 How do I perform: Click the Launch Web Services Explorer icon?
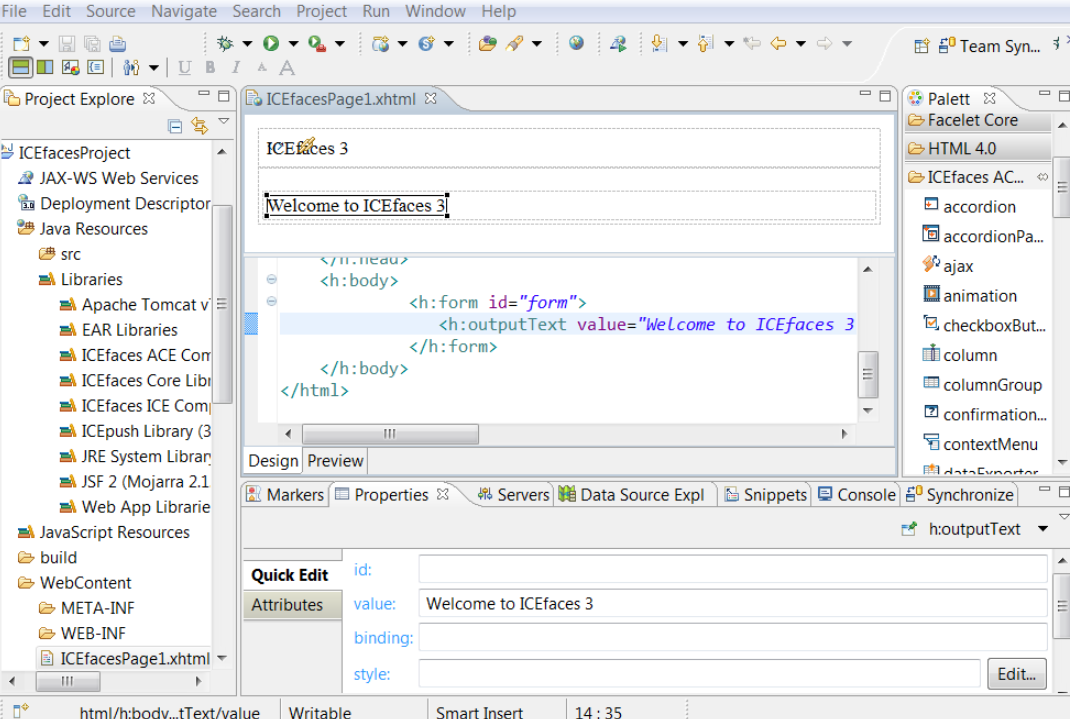(618, 44)
